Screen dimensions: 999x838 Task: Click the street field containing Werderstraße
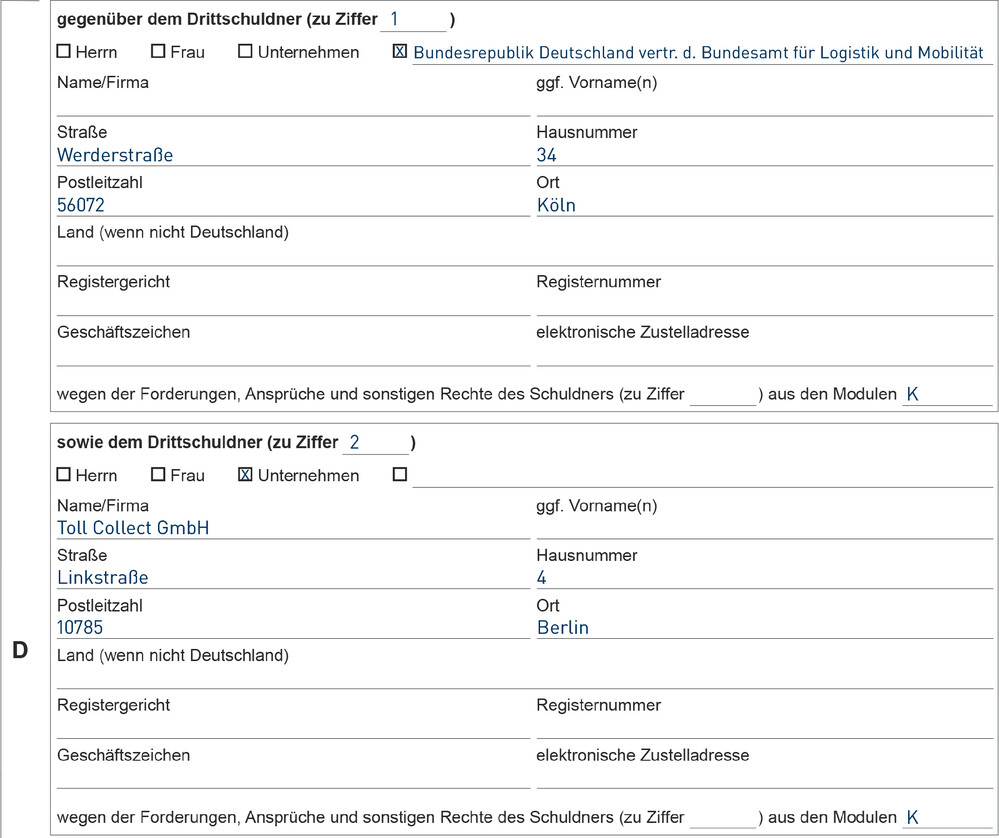point(292,155)
